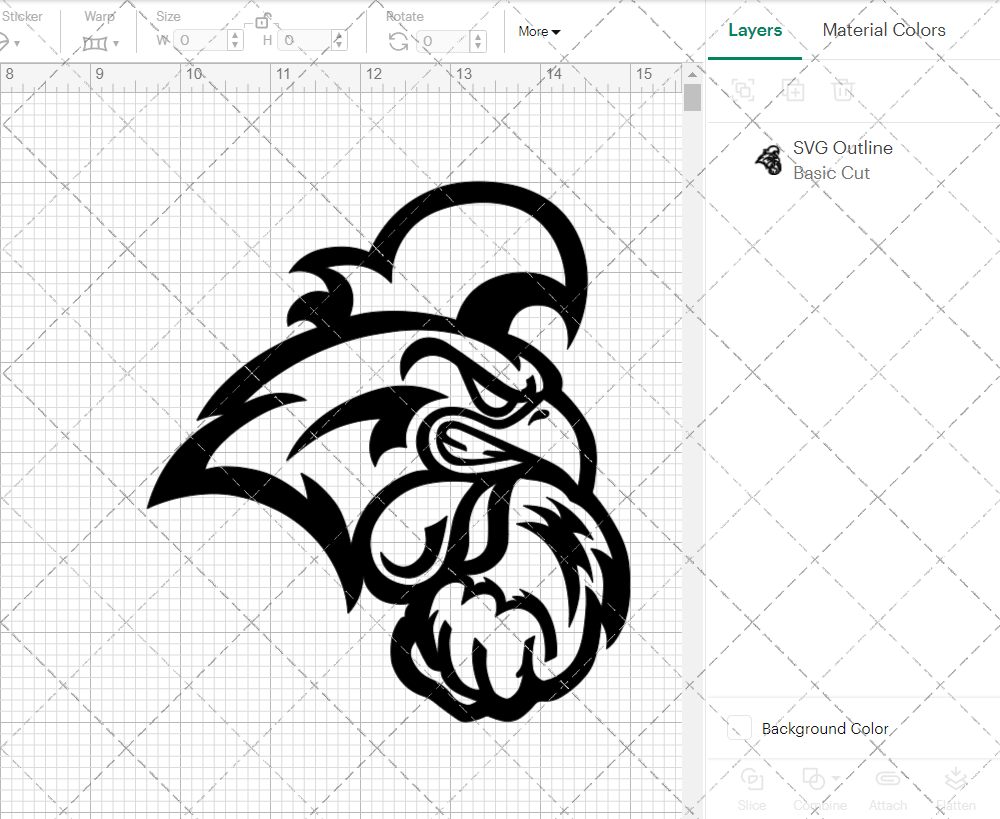Click the Duplicate layer icon
1000x819 pixels.
[x=794, y=90]
